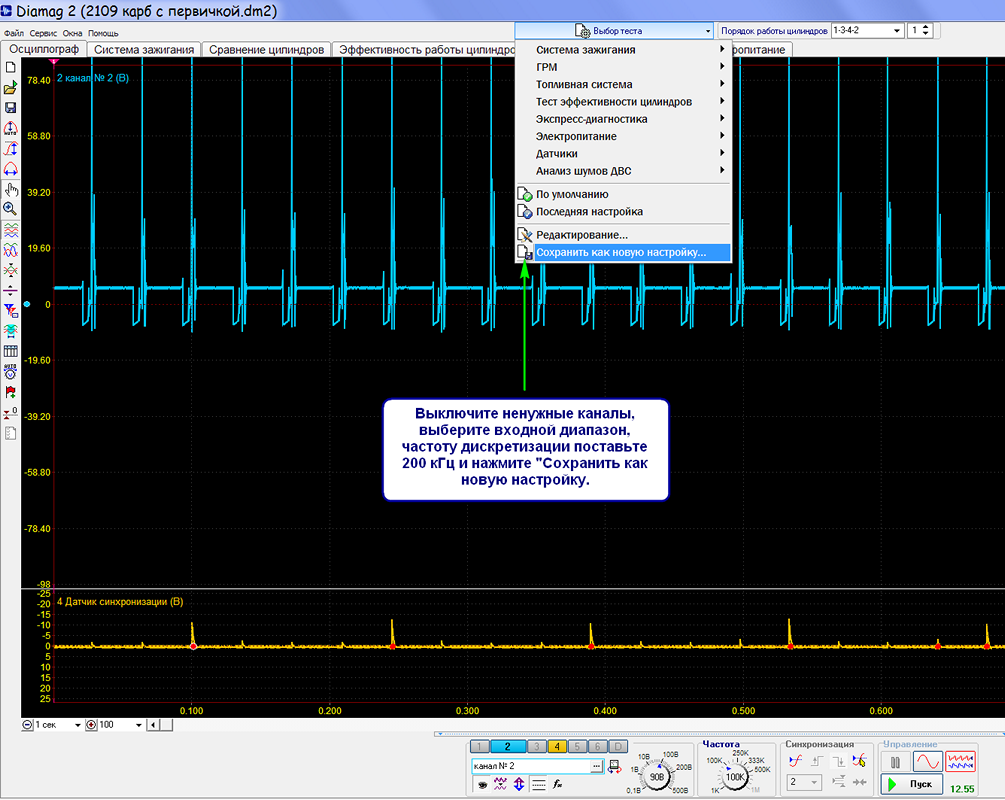Add a red flag marker

tap(10, 392)
